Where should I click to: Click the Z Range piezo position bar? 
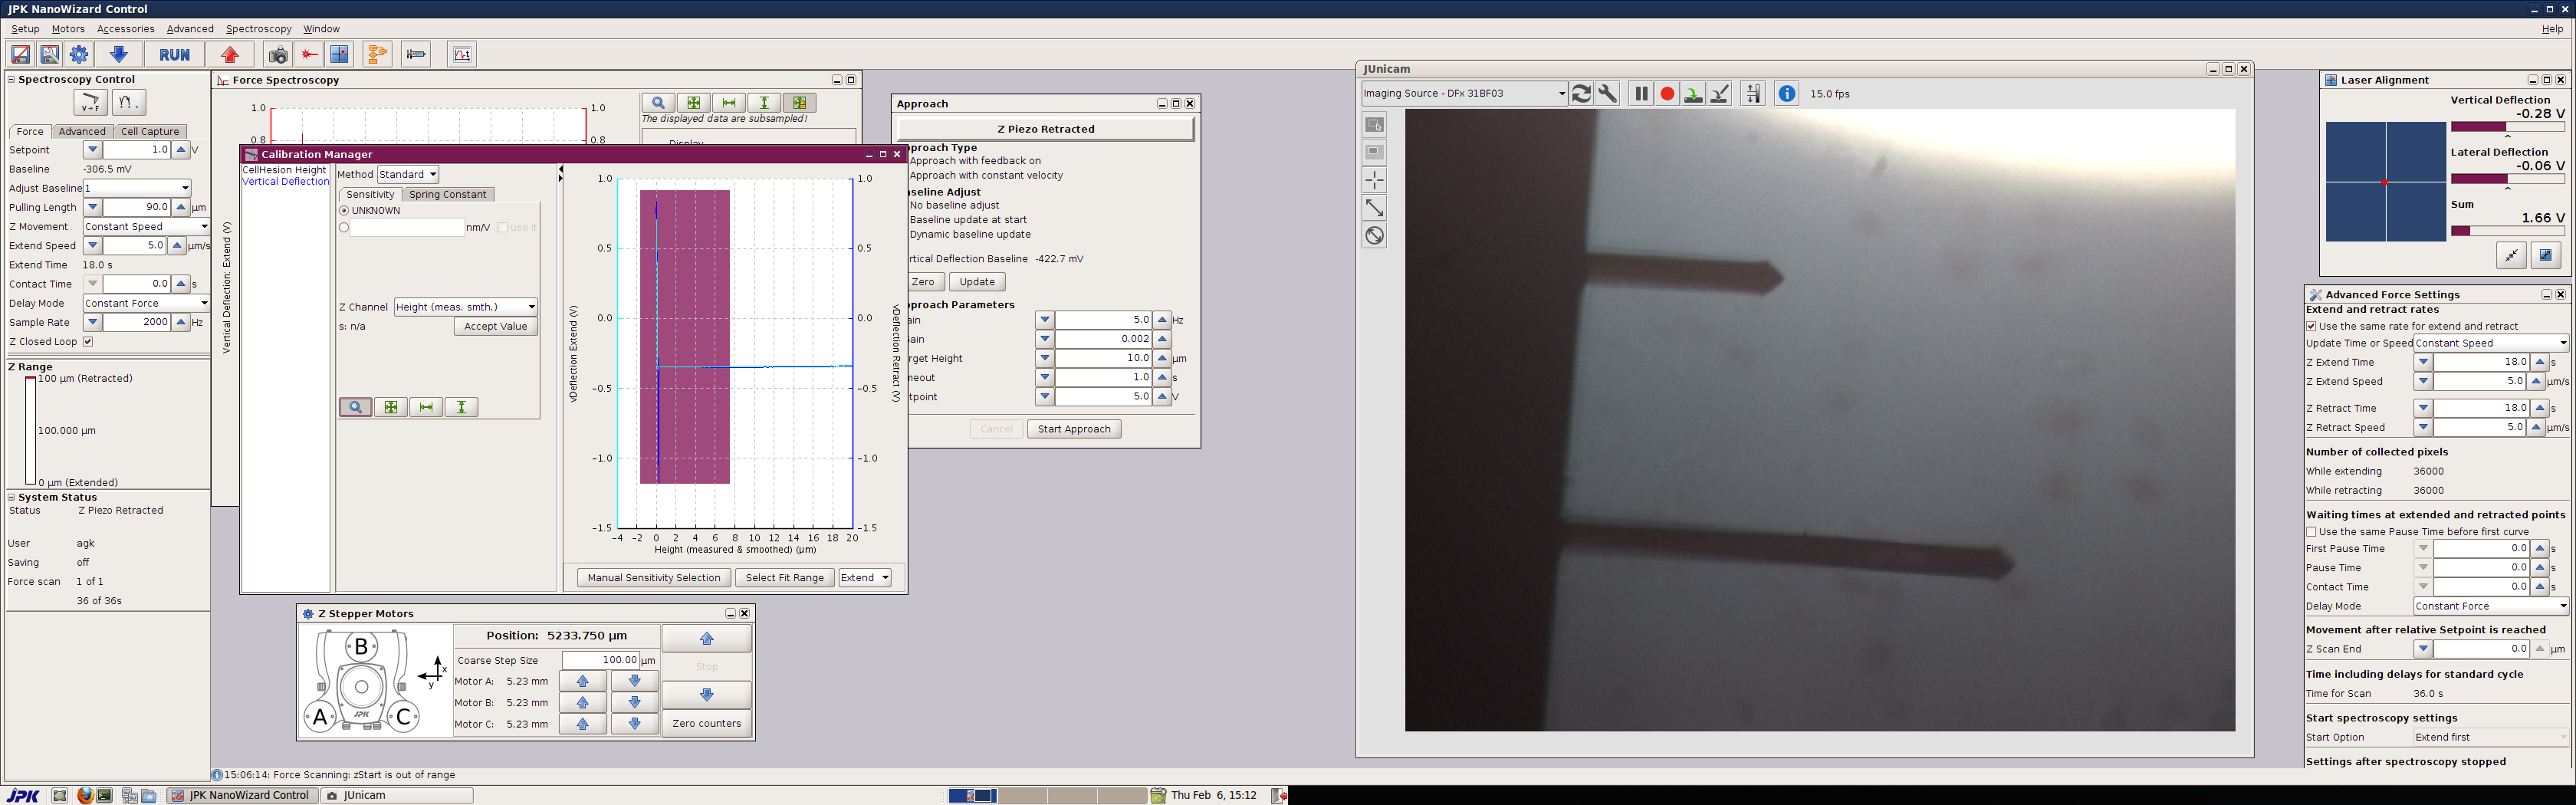[x=30, y=431]
